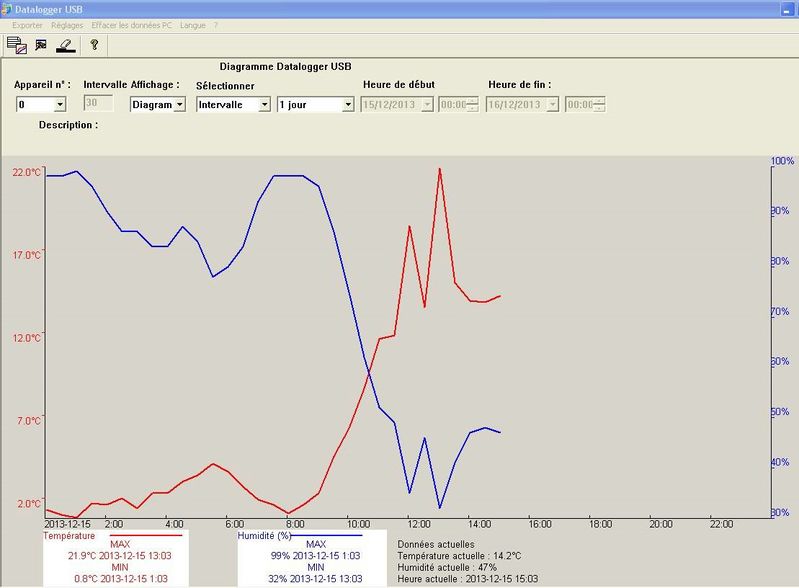Click the 12:00 time axis label
The height and width of the screenshot is (588, 799).
pos(418,524)
